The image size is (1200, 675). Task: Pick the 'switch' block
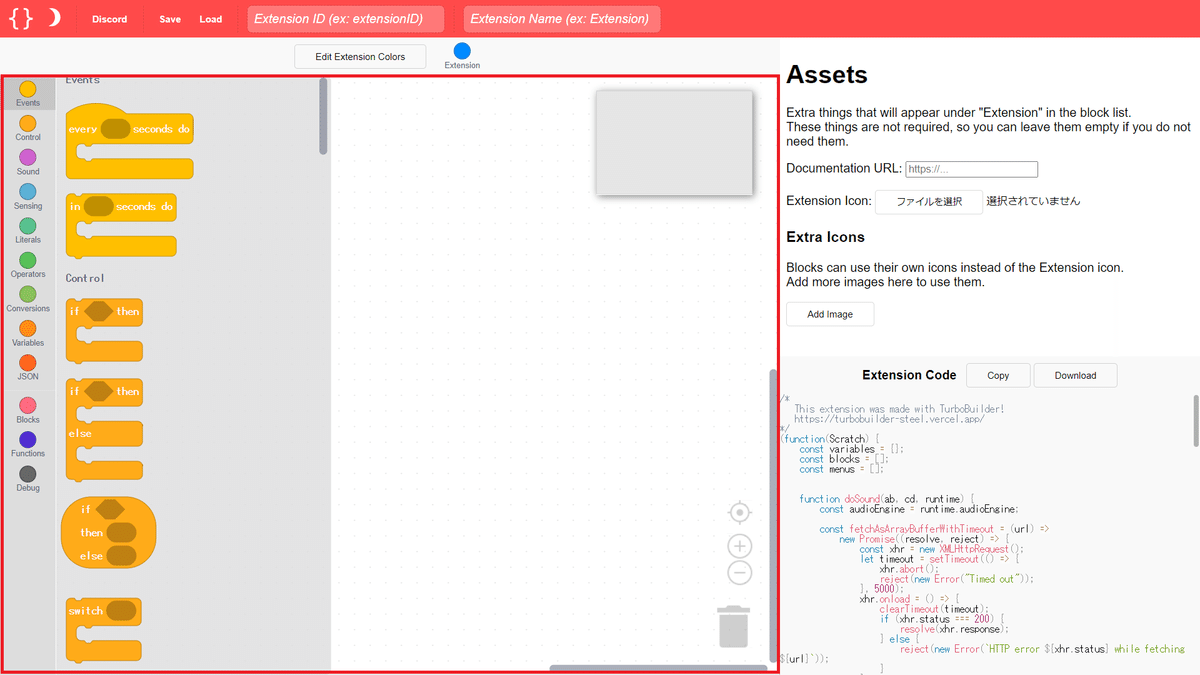[104, 628]
